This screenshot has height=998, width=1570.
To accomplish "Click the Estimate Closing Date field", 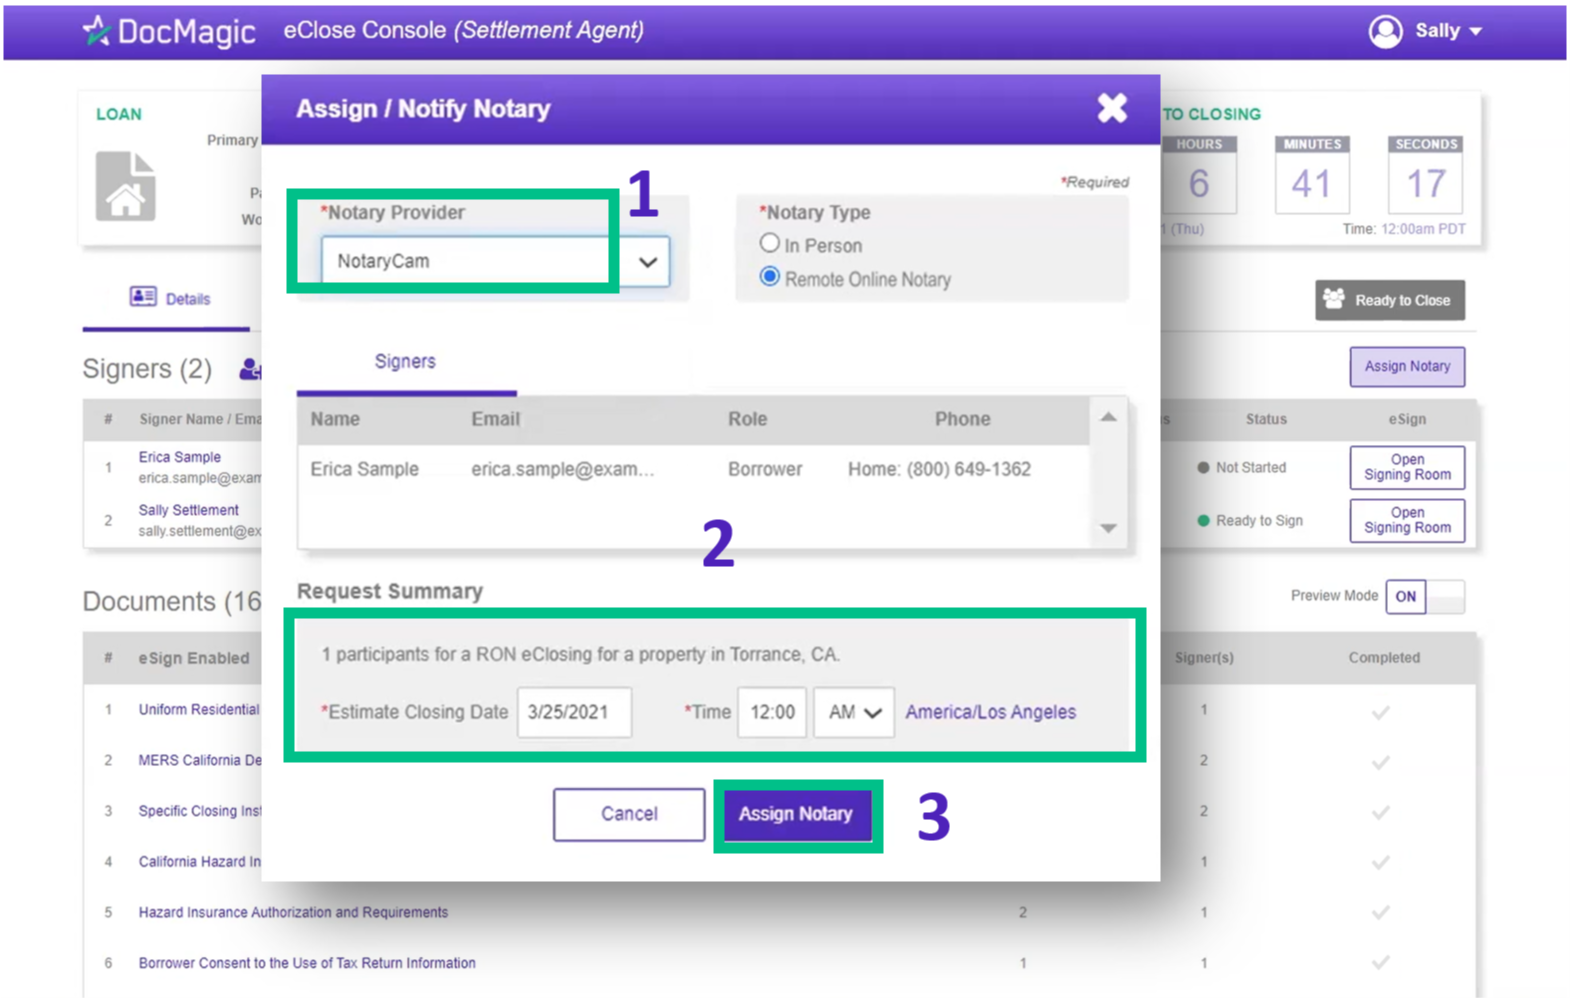I will 574,712.
